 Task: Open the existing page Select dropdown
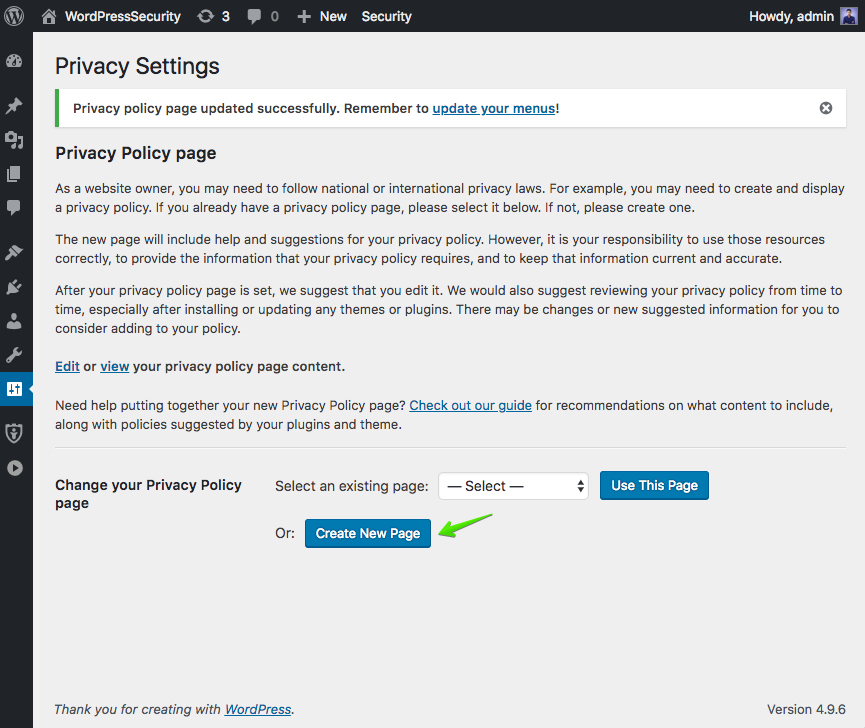514,486
